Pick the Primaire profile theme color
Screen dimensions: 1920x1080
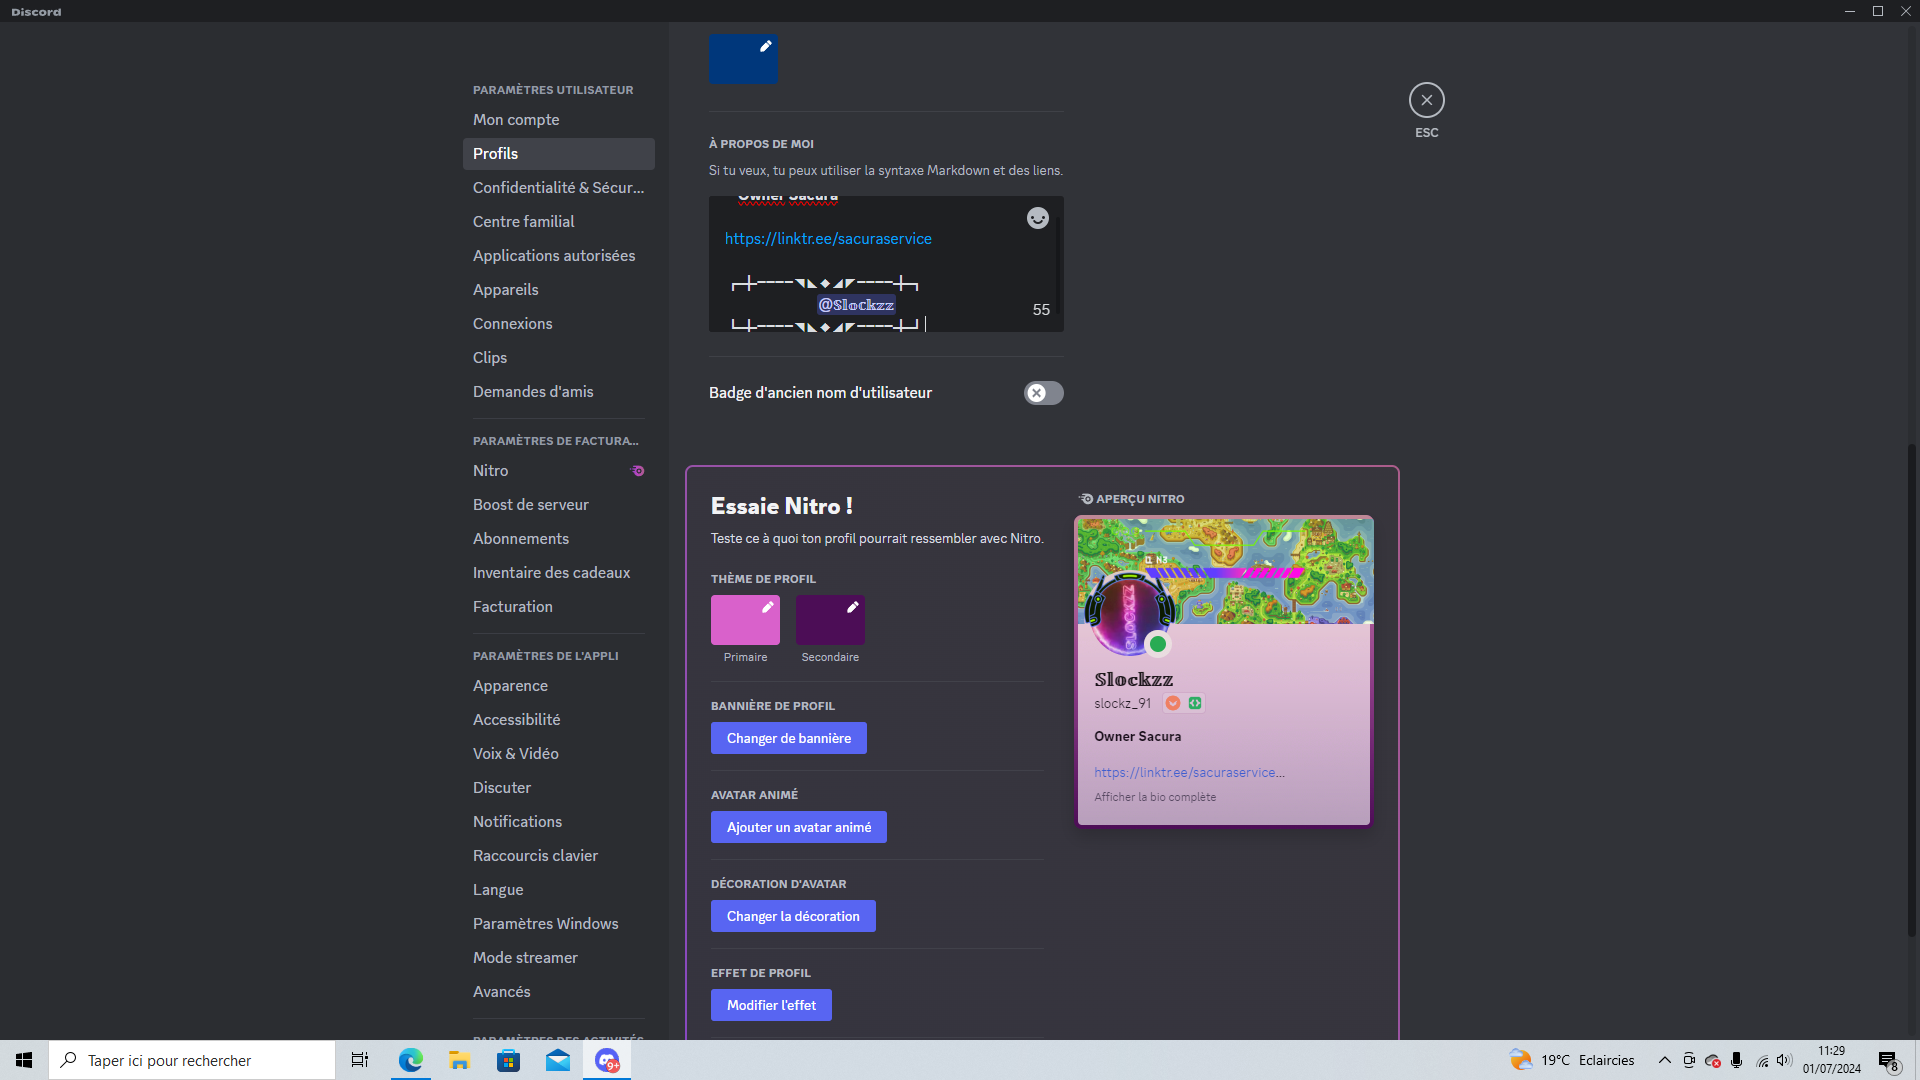(x=745, y=620)
